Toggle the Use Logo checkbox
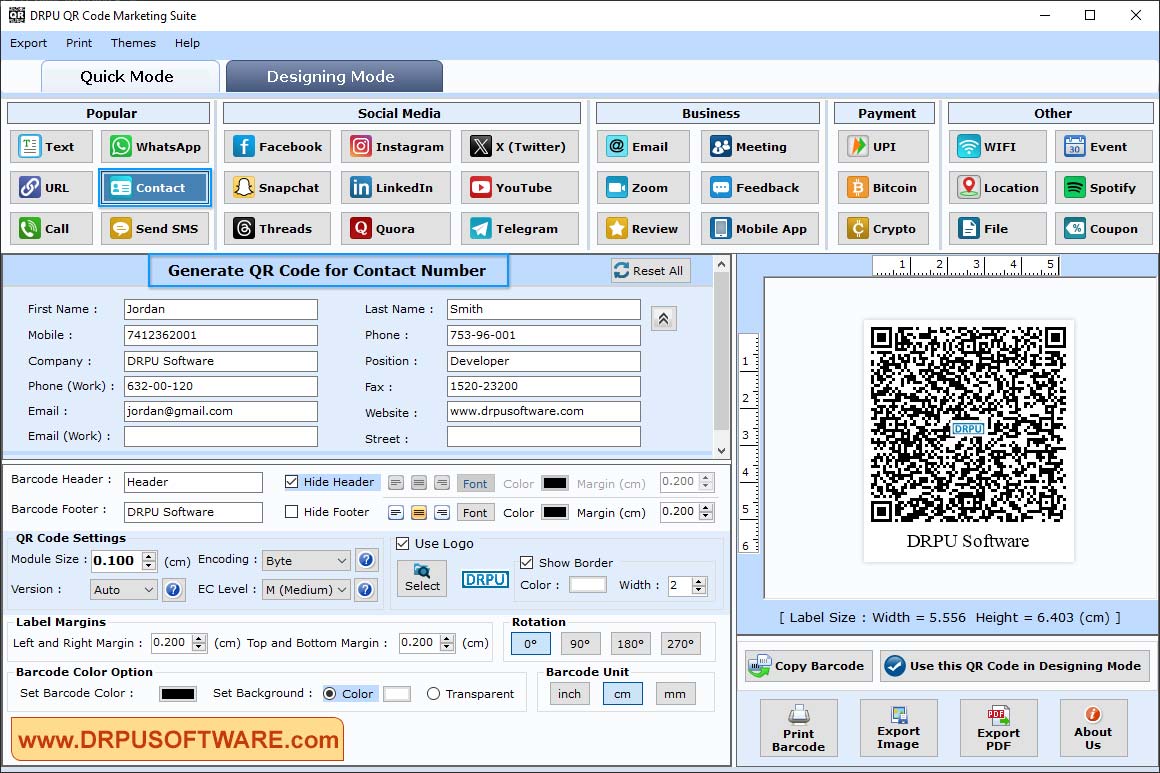The image size is (1160, 773). coord(402,544)
